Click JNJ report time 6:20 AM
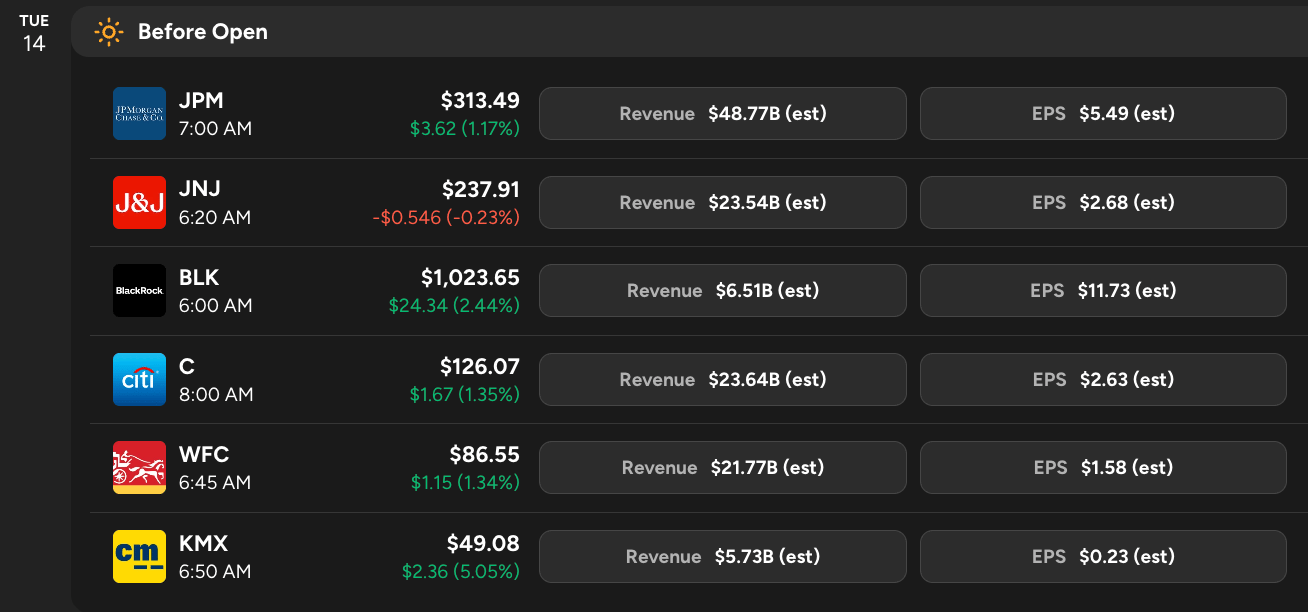This screenshot has width=1308, height=612. point(215,217)
